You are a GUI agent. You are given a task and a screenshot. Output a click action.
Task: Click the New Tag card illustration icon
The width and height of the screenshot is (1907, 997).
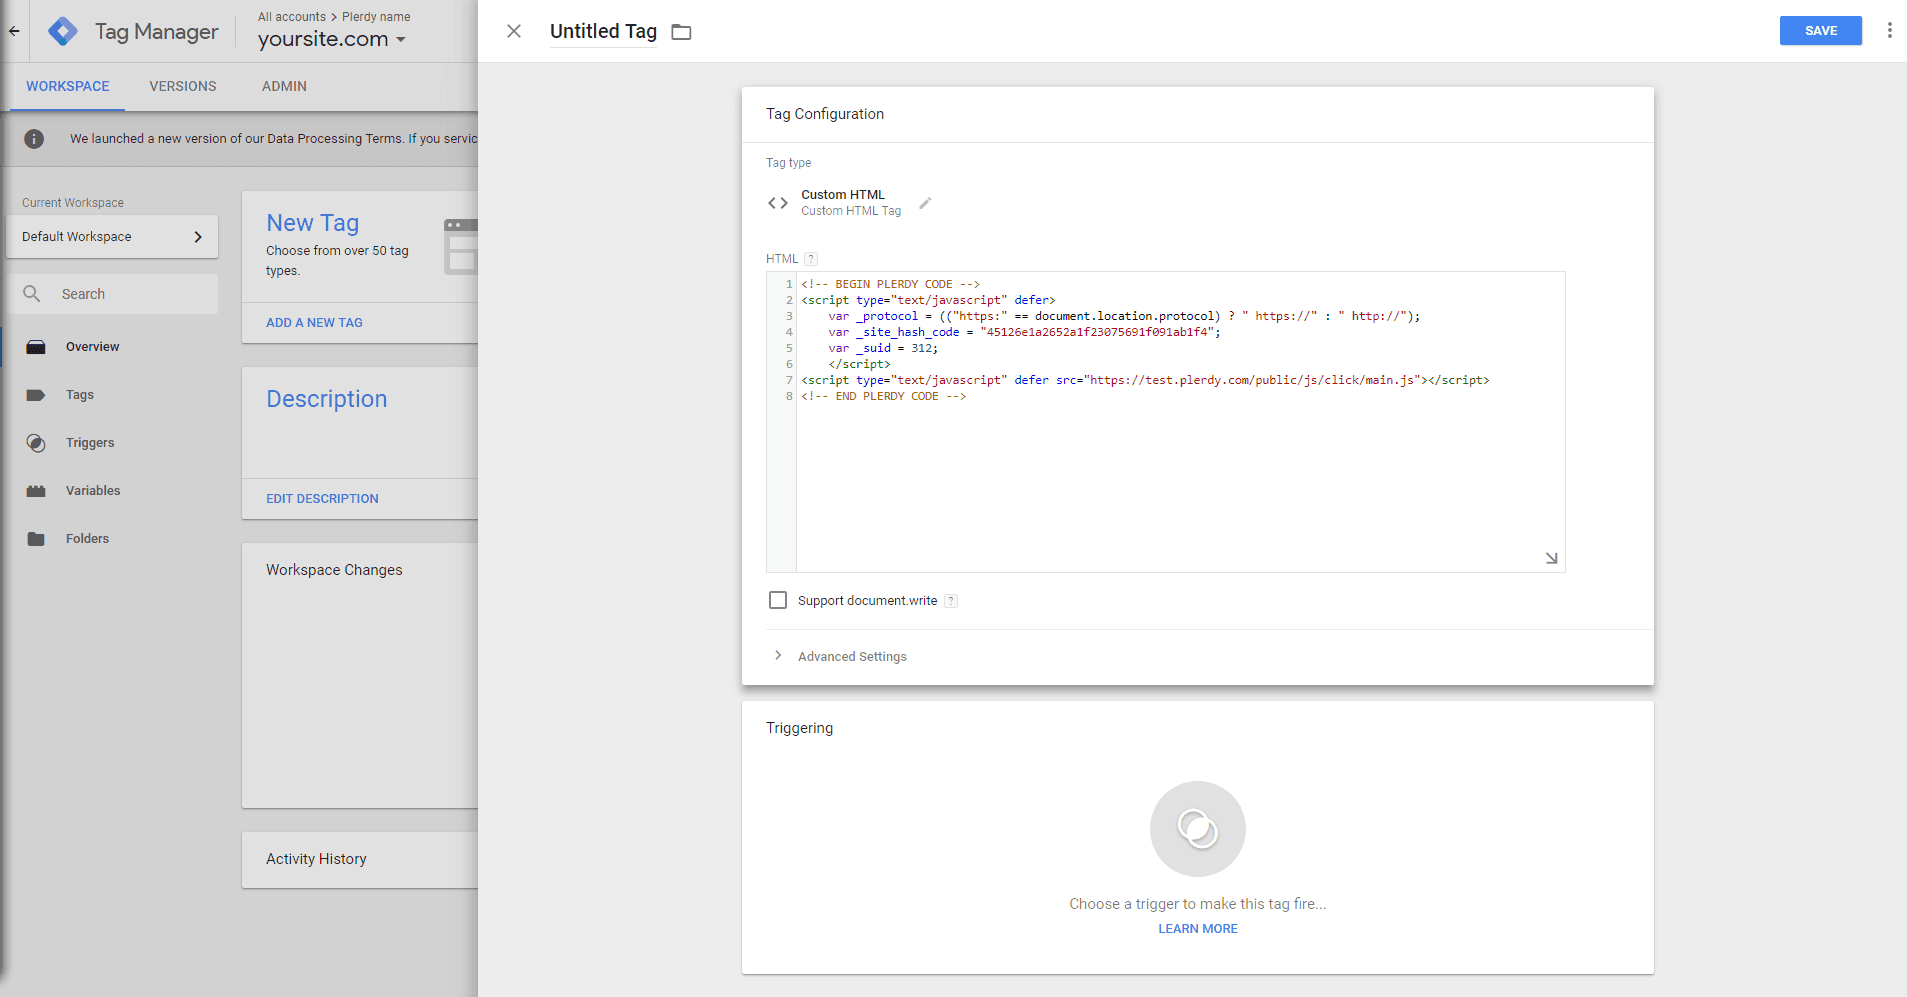click(460, 246)
